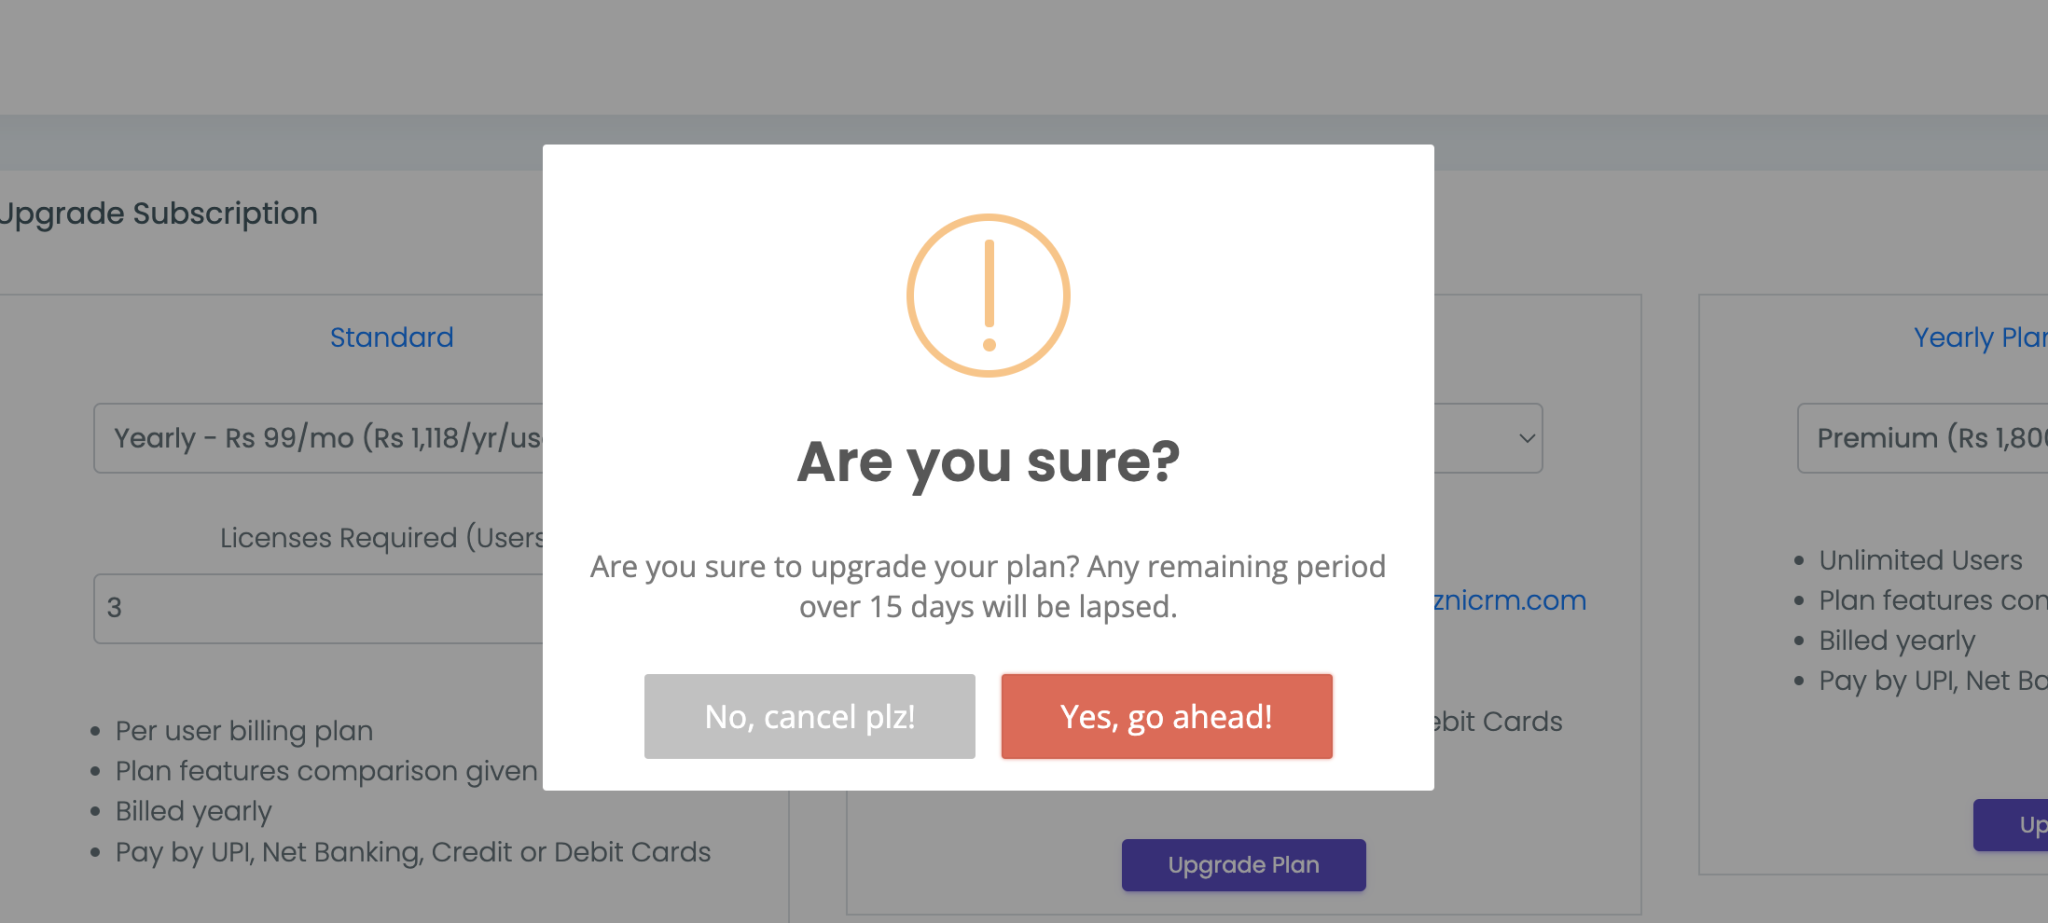
Task: Select the Licenses Required input showing 3
Action: [x=320, y=608]
